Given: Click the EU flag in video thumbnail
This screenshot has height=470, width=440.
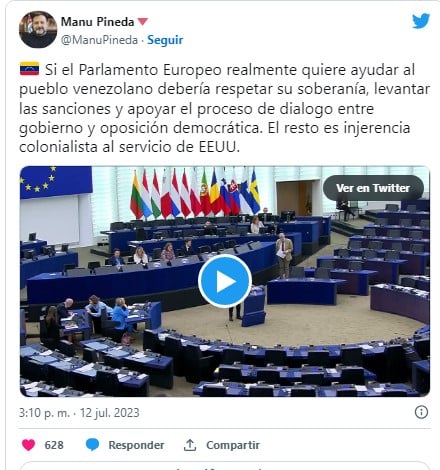Looking at the screenshot, I should [x=56, y=182].
